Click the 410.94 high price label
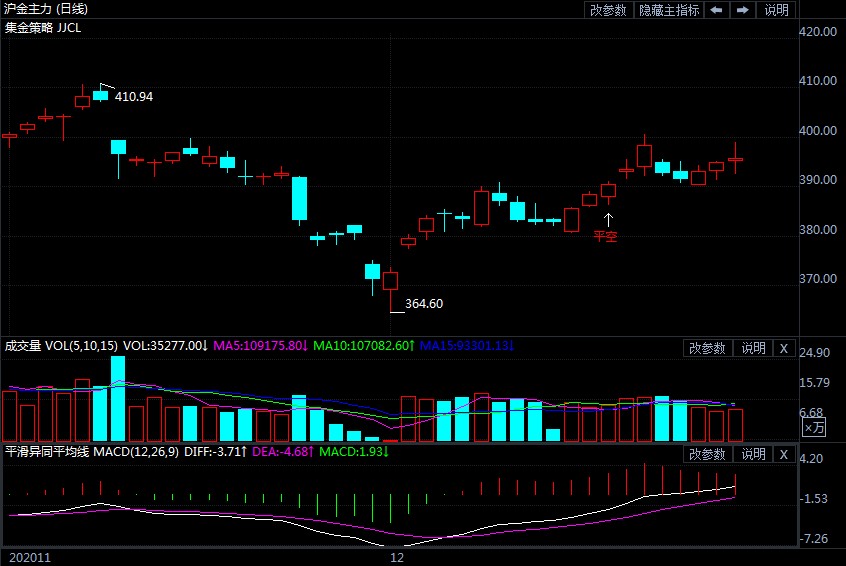This screenshot has height=566, width=846. coord(134,97)
